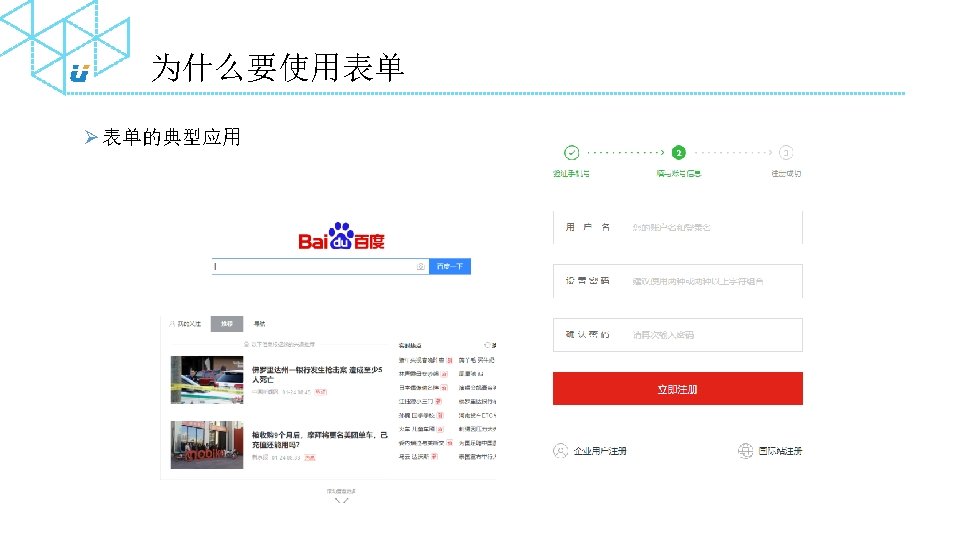
Task: Click the globe icon for 国际站注册
Action: pos(745,451)
